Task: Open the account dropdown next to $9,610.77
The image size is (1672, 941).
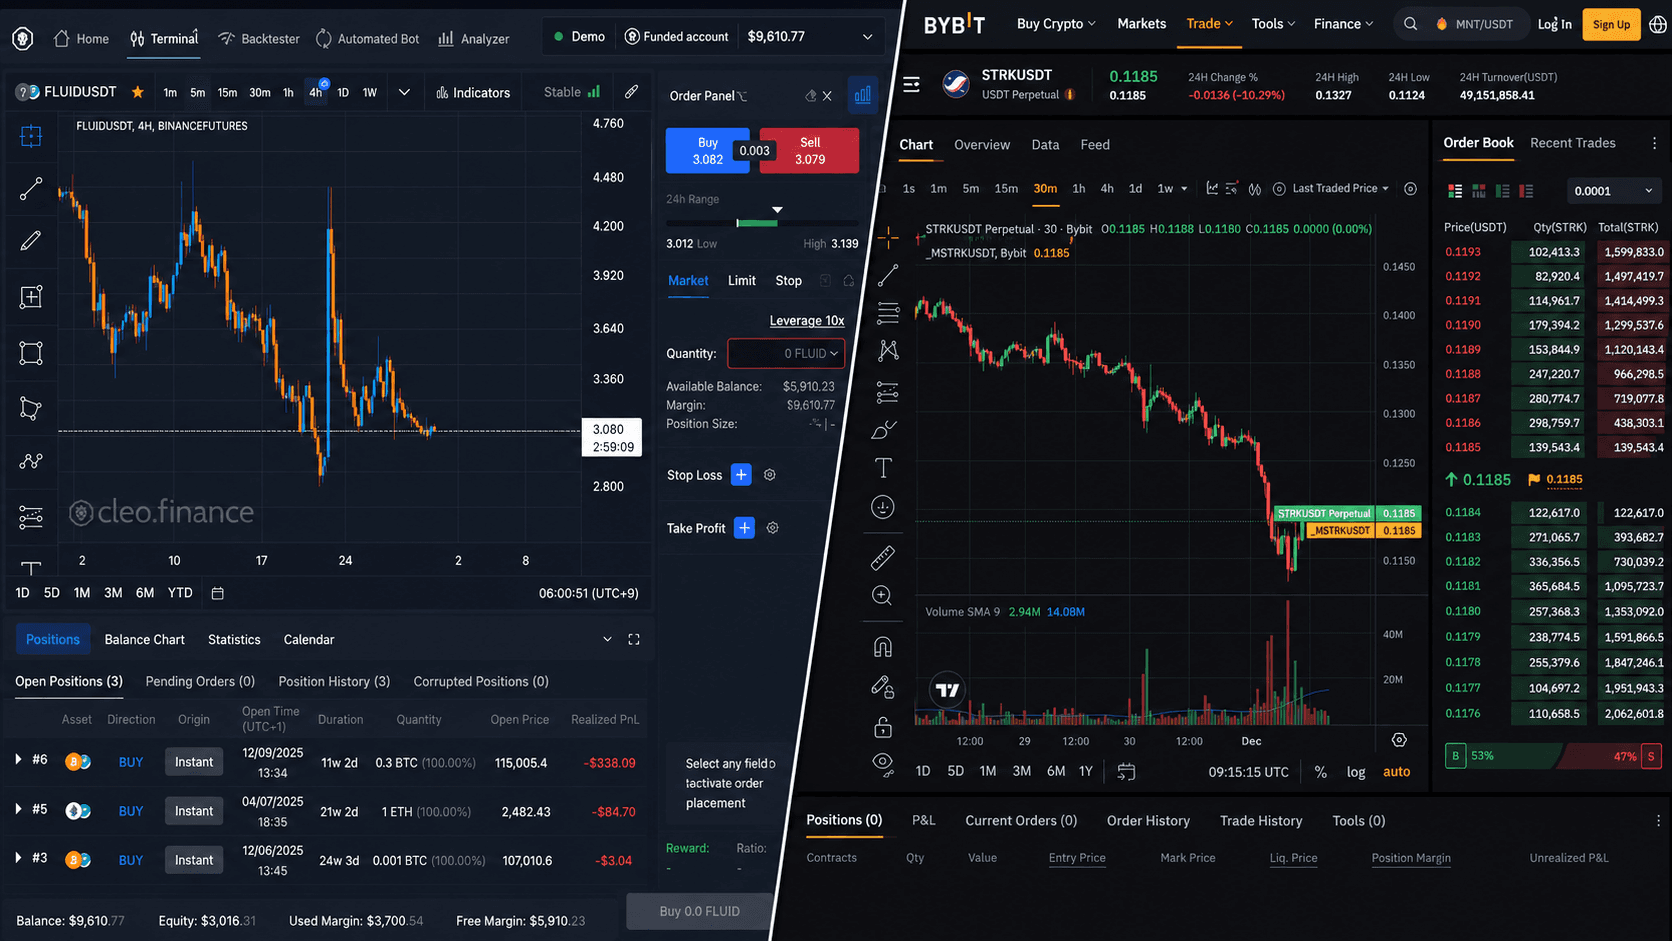Action: pos(867,37)
